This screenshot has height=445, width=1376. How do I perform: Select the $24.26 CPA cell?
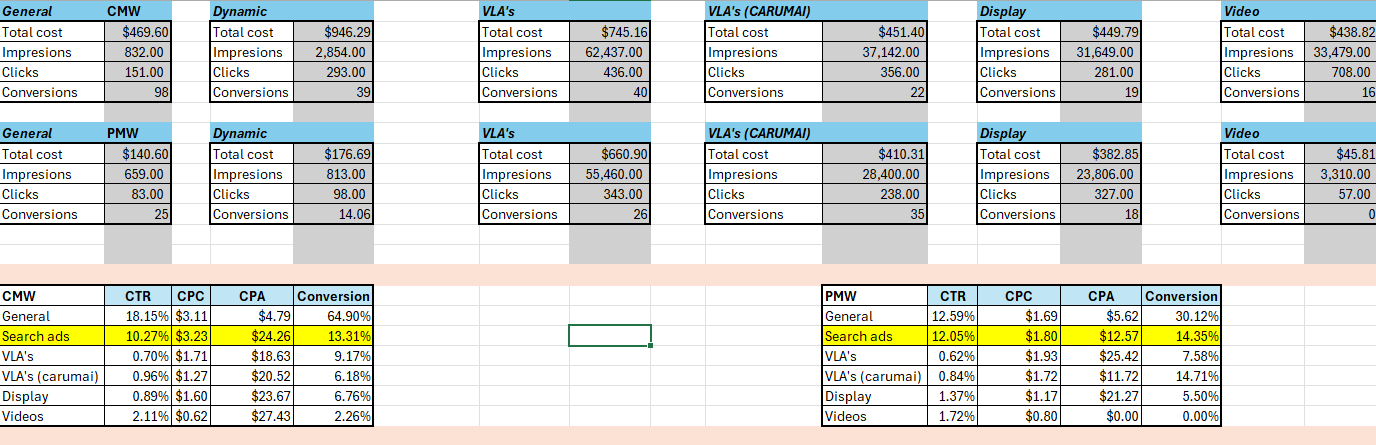(252, 336)
